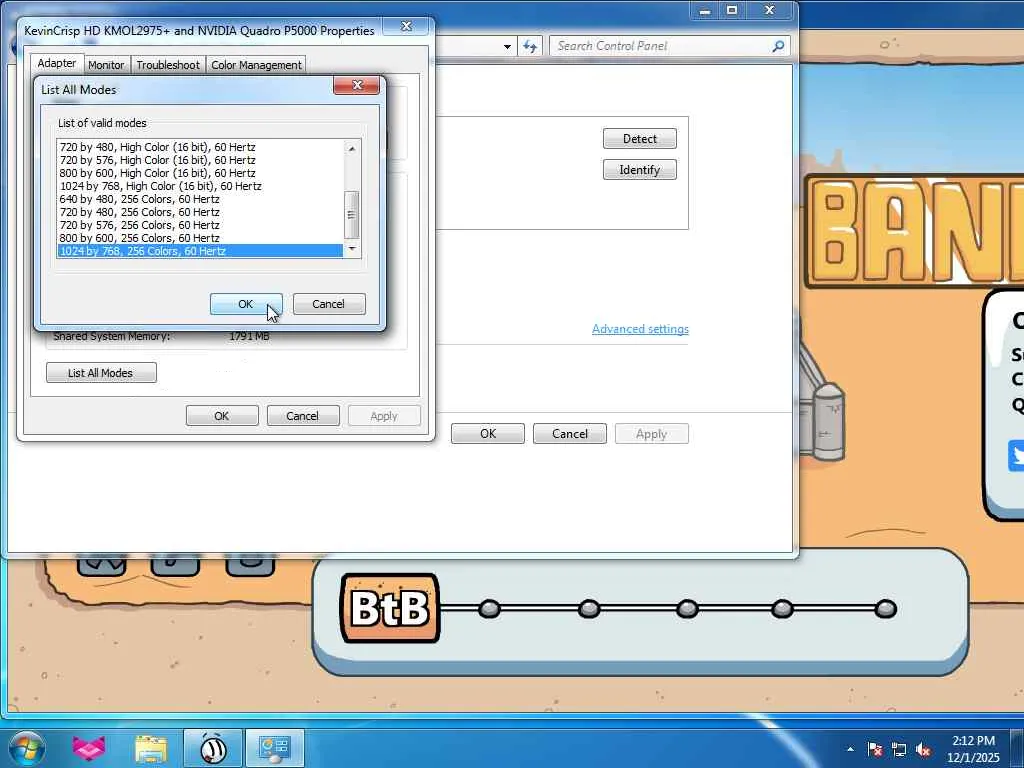Click the second timeline node after BtB

[x=589, y=609]
